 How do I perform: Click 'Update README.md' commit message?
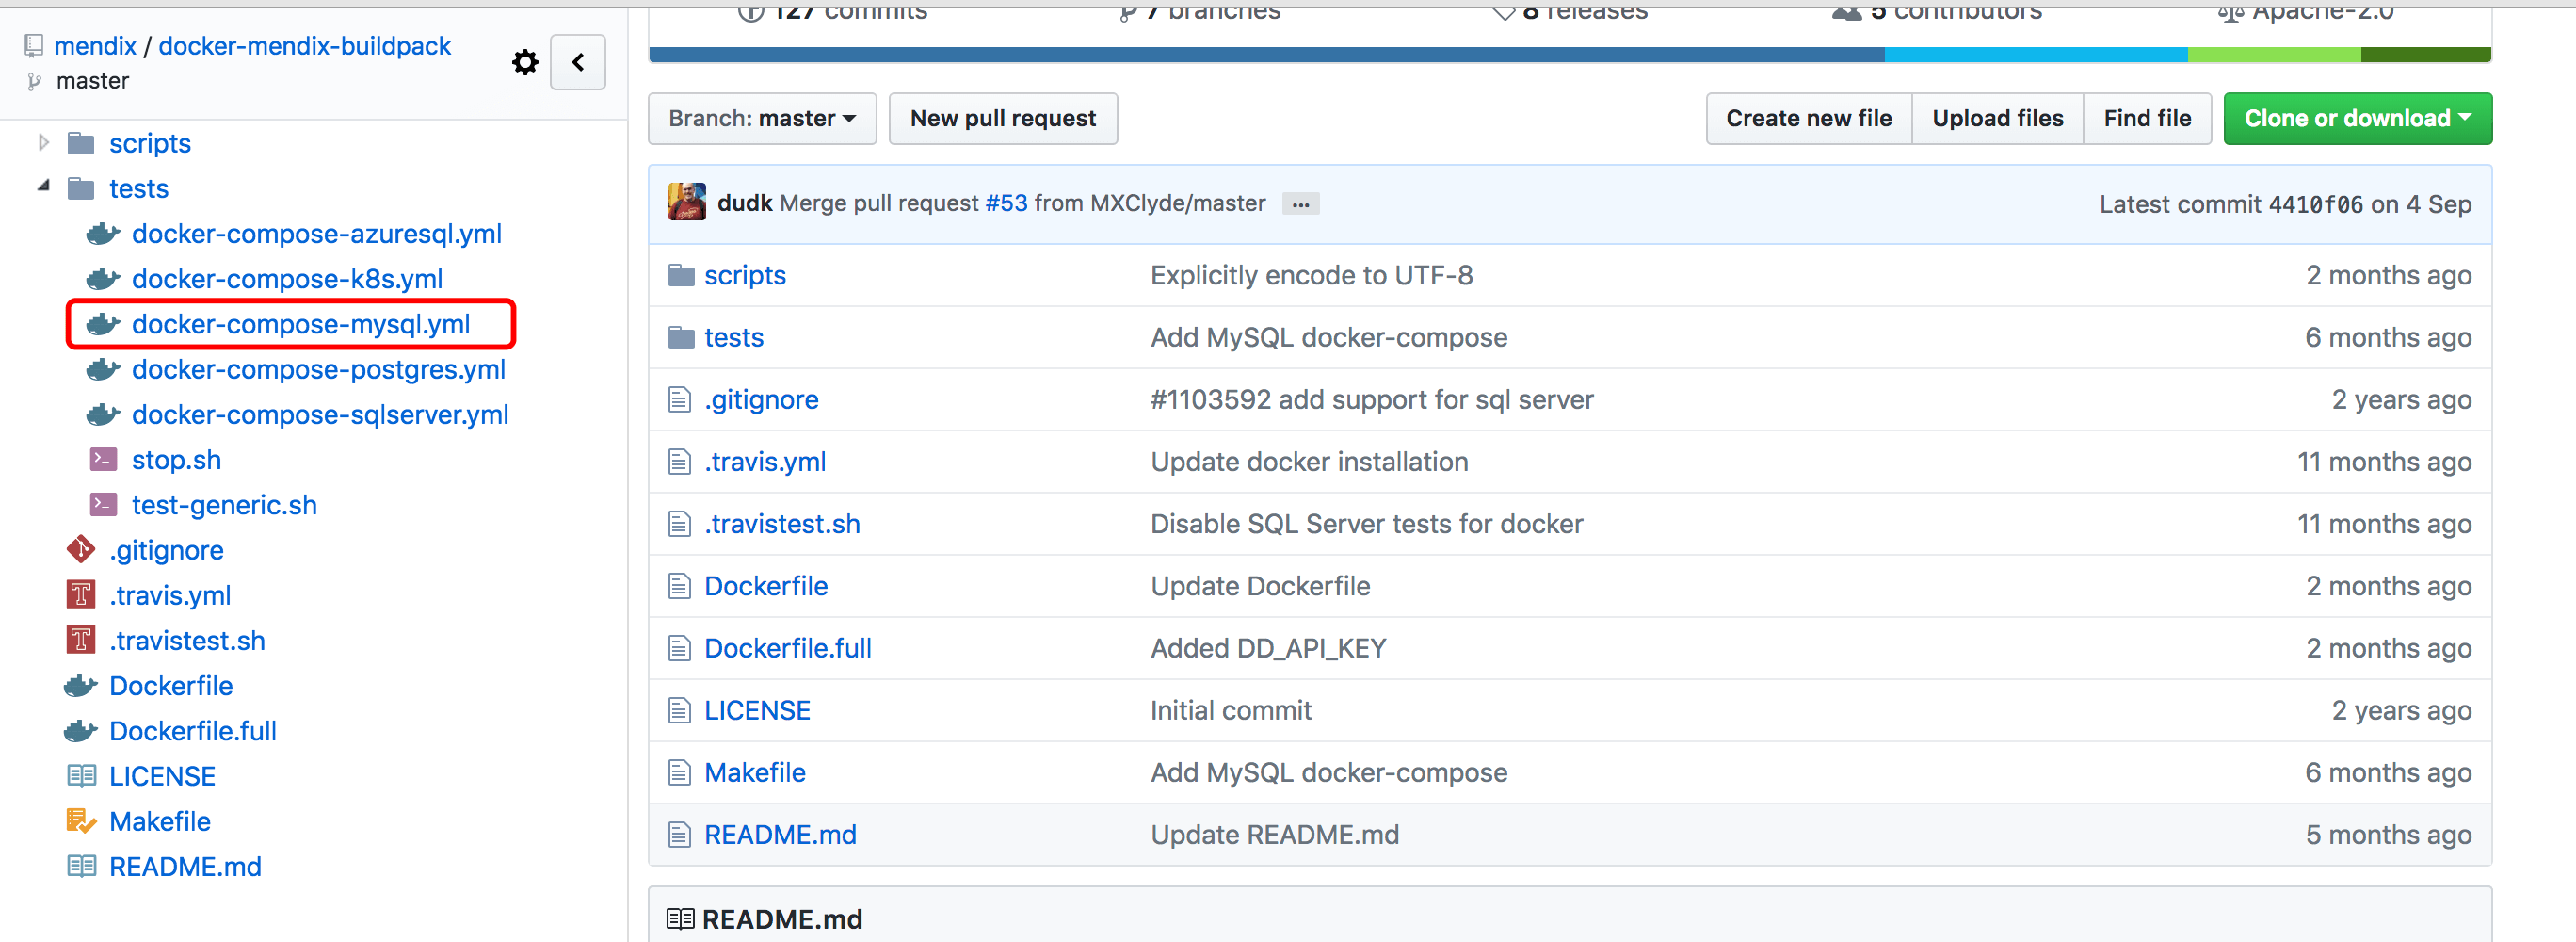[1275, 834]
